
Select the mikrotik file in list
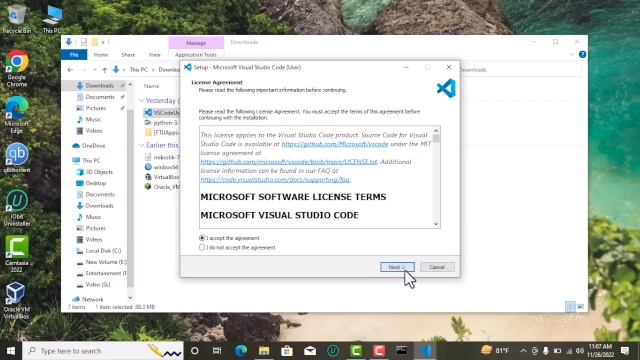pos(162,157)
